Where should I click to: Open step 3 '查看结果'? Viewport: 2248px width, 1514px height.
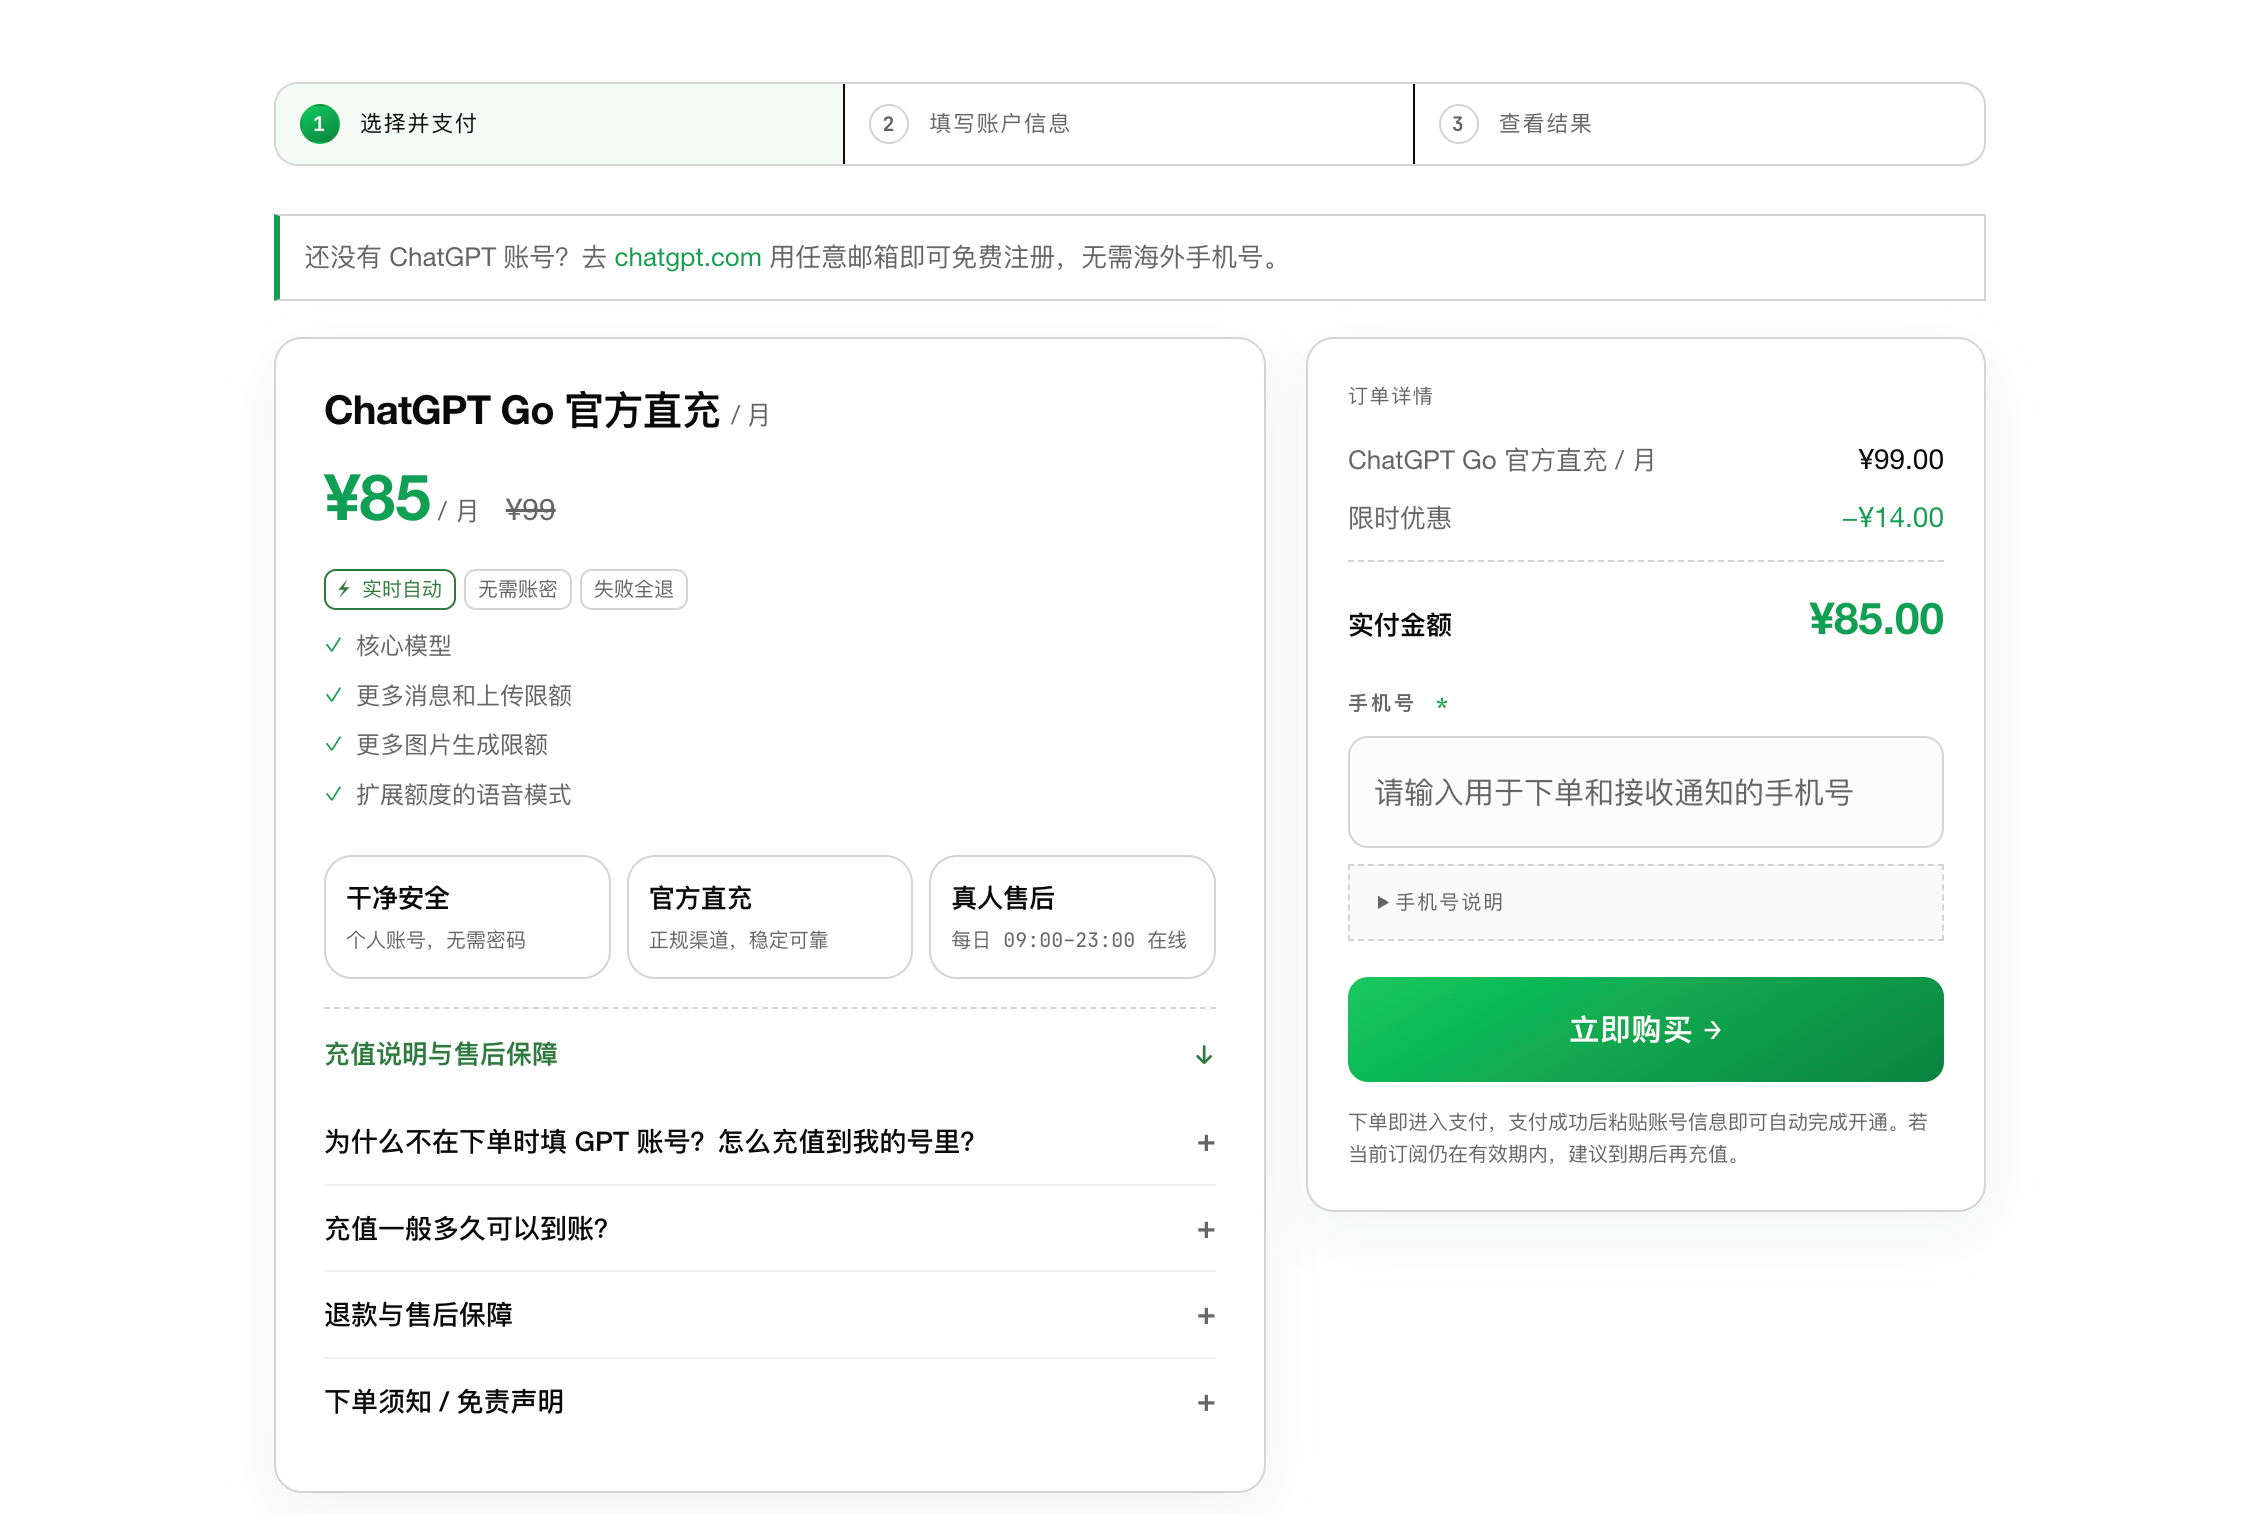coord(1699,124)
